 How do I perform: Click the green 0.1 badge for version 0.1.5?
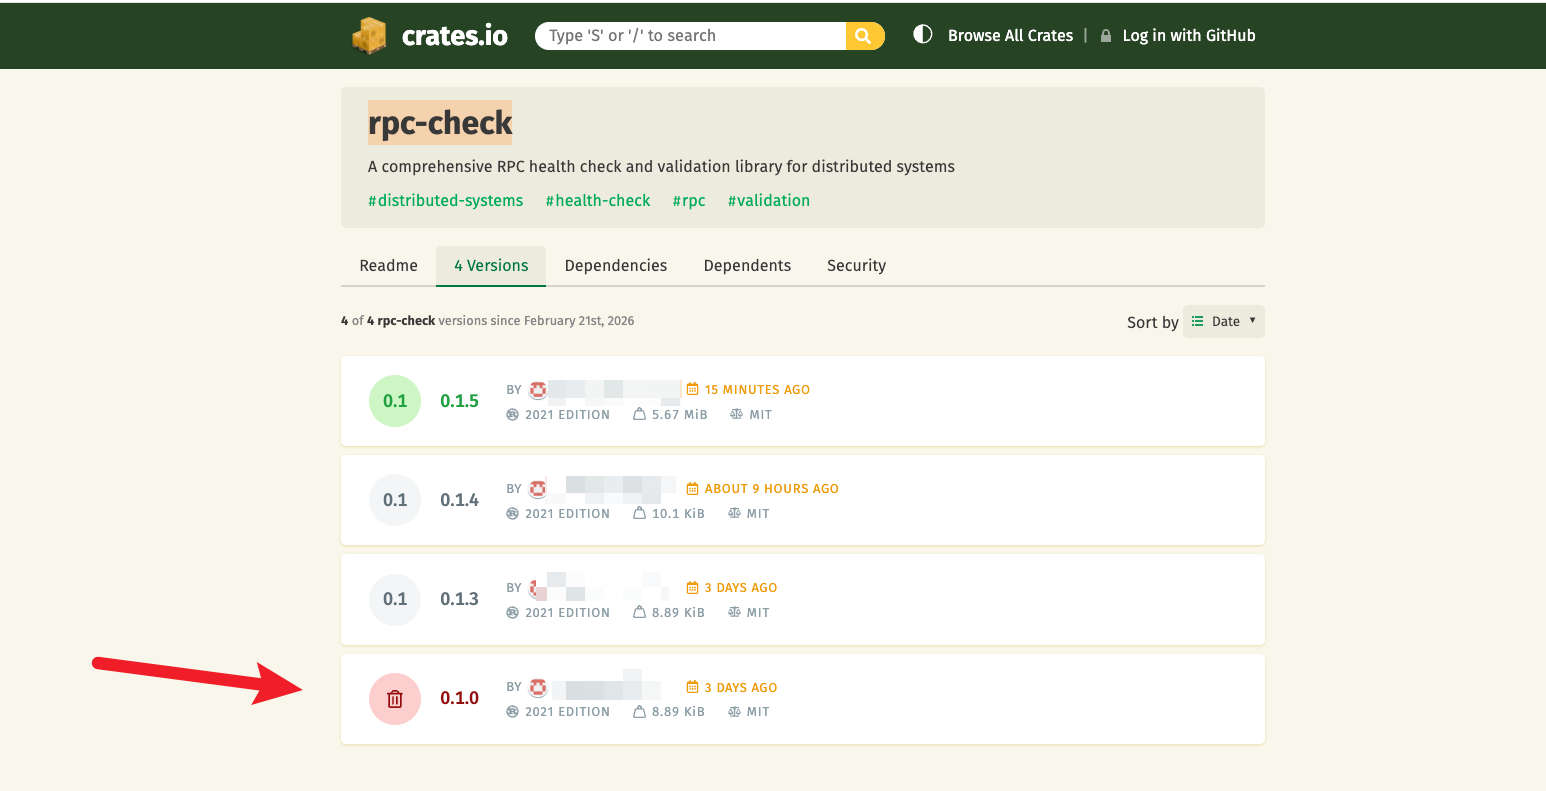395,401
